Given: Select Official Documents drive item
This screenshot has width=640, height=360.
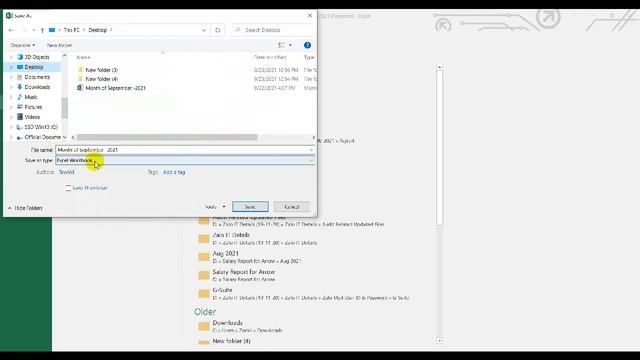Looking at the screenshot, I should pyautogui.click(x=42, y=137).
